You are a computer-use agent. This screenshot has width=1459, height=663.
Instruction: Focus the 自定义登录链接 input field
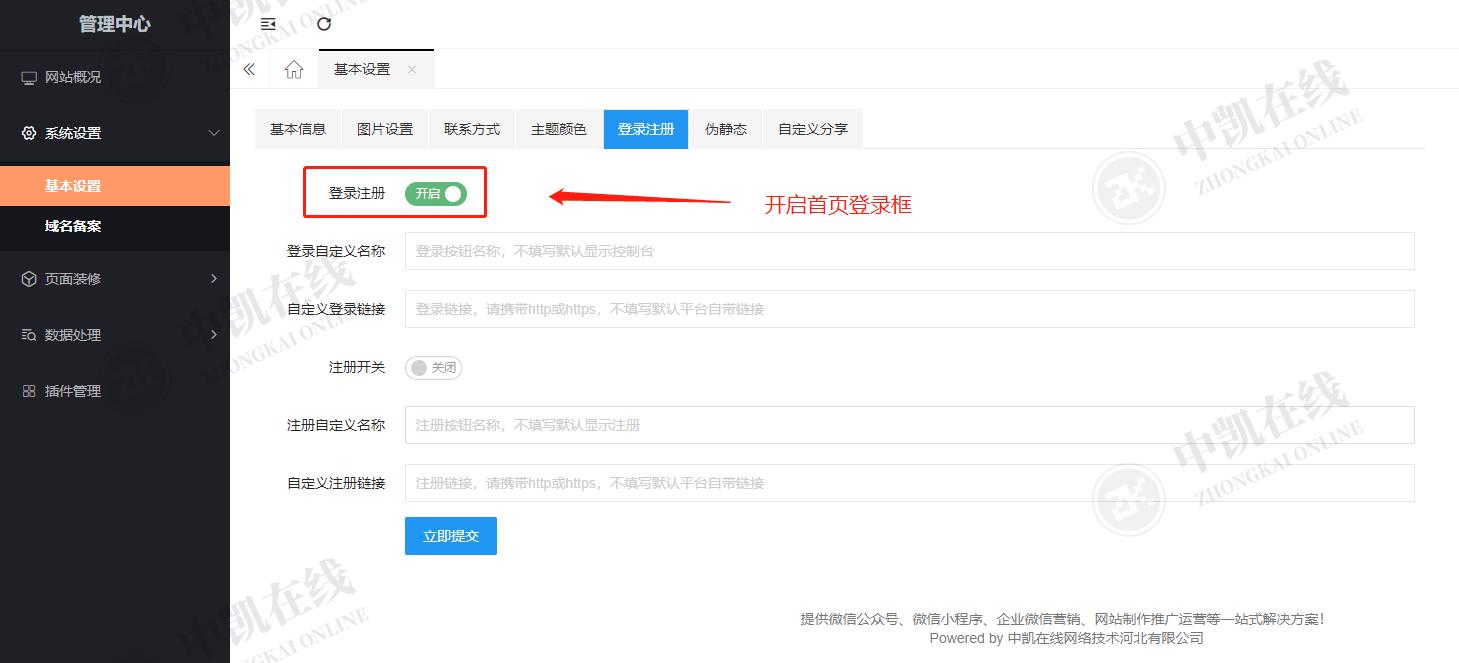tap(910, 309)
